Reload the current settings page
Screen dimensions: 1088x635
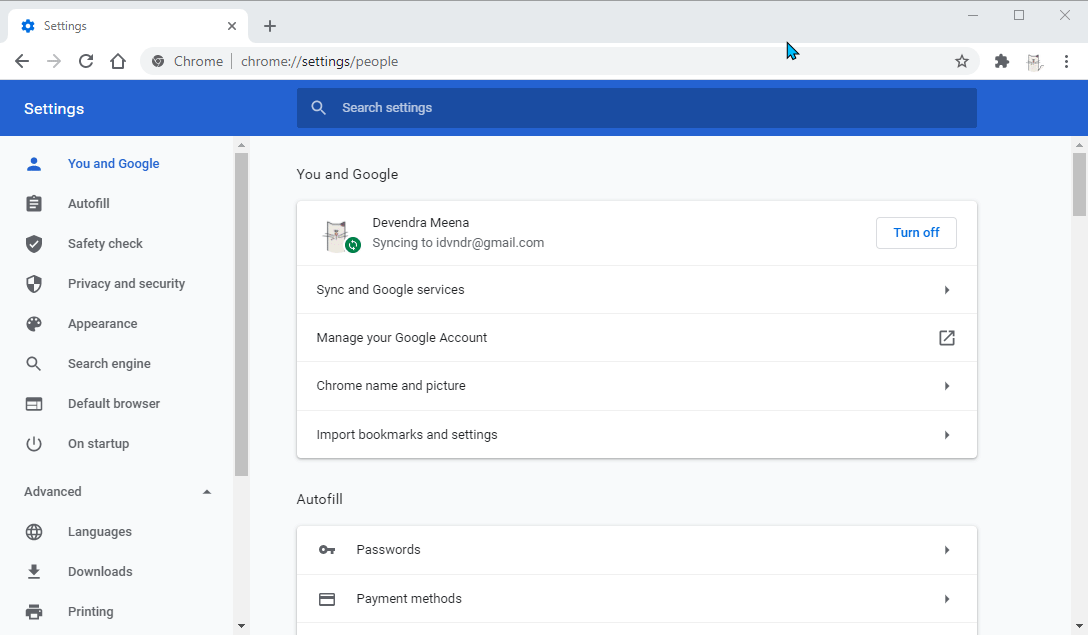(x=85, y=61)
